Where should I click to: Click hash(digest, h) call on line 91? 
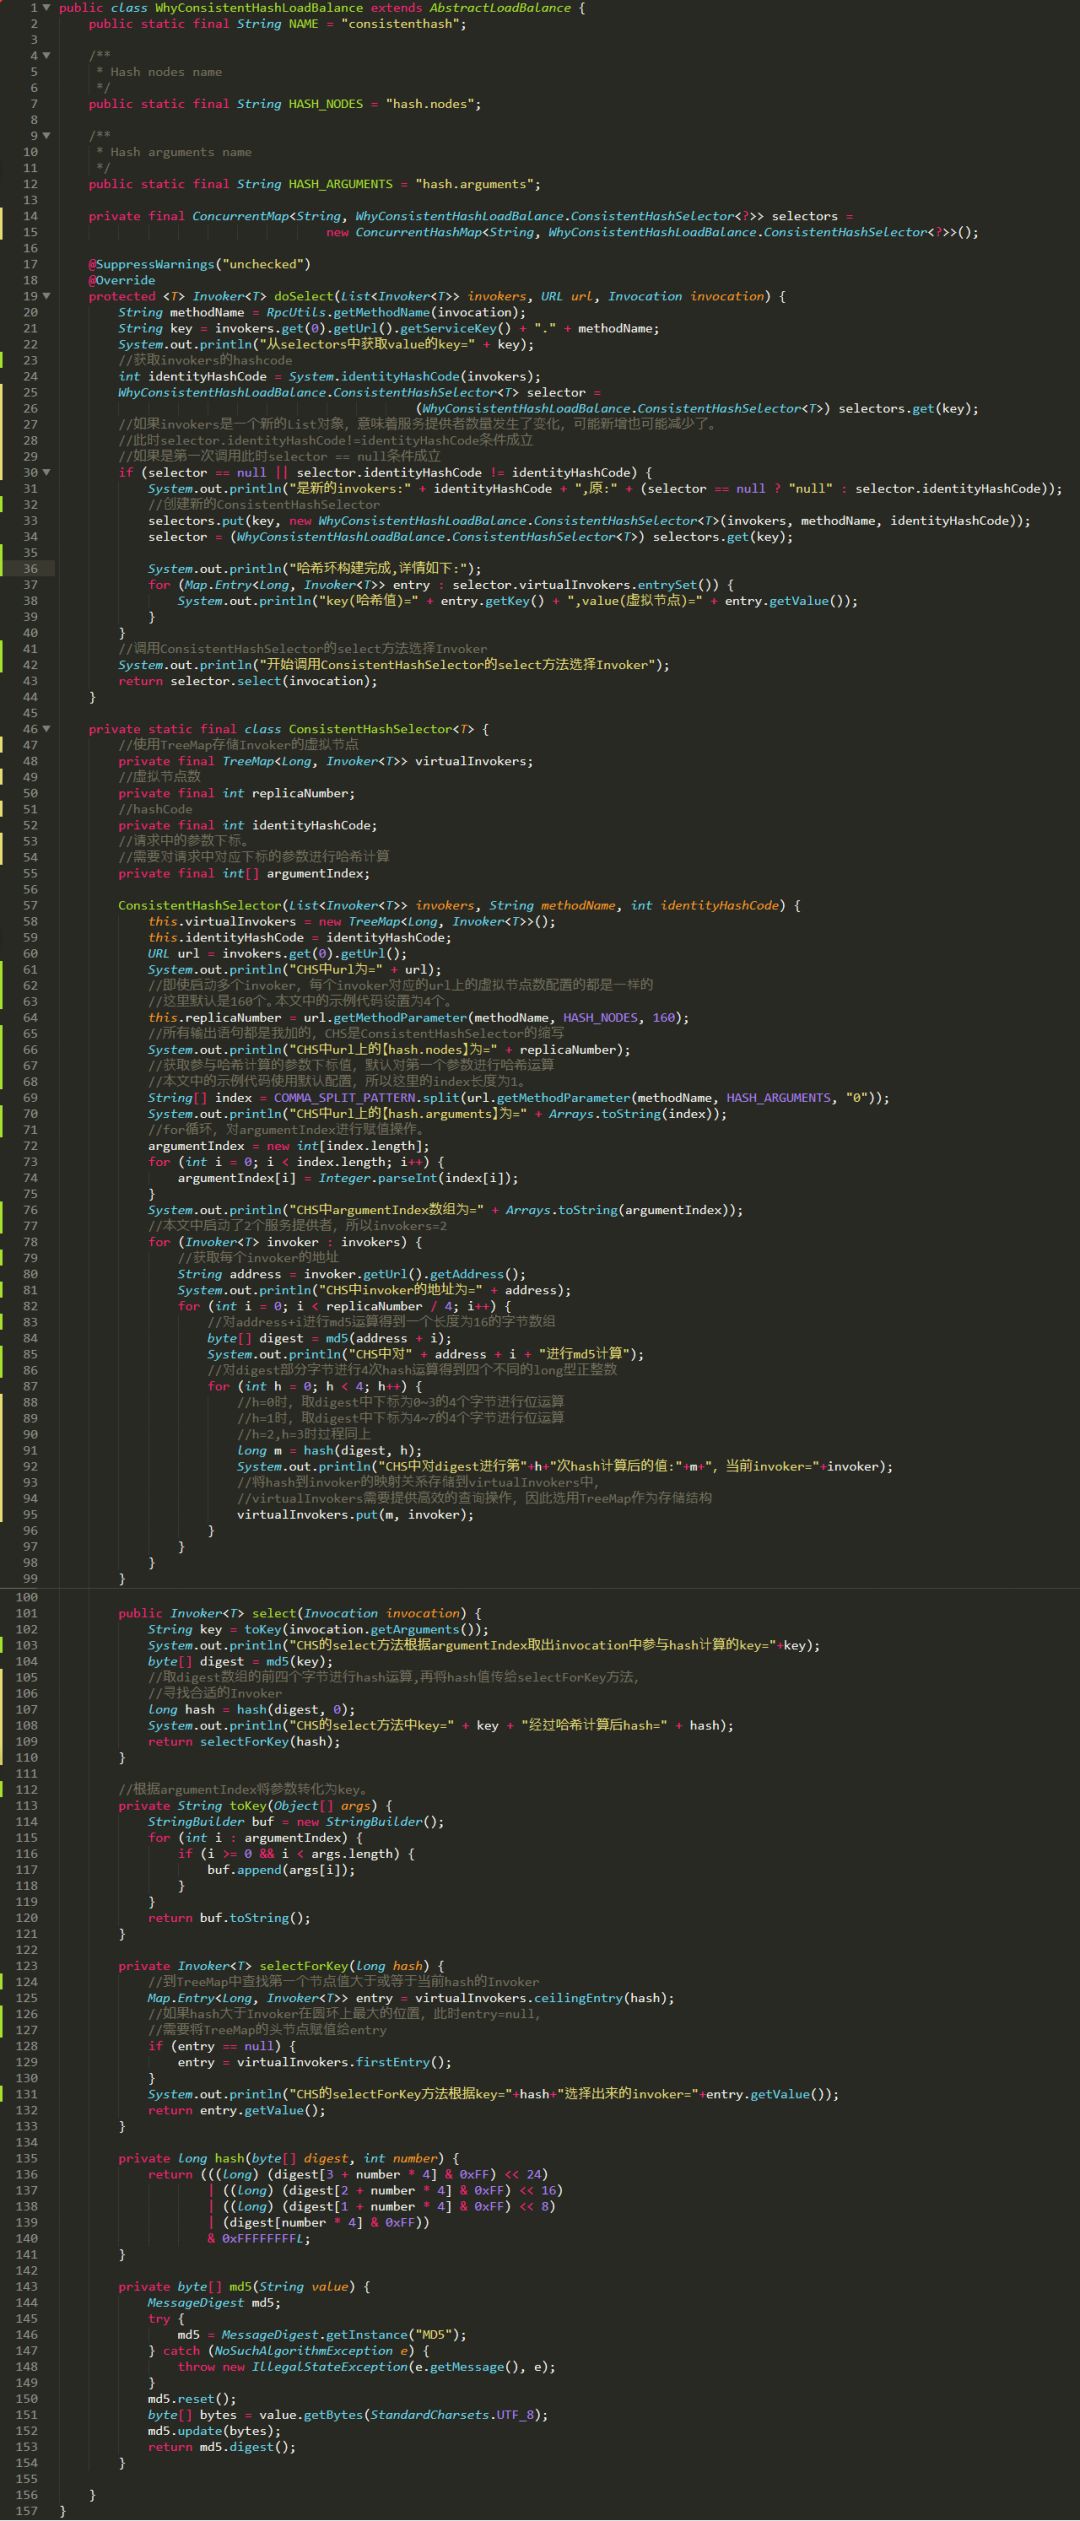(363, 1450)
